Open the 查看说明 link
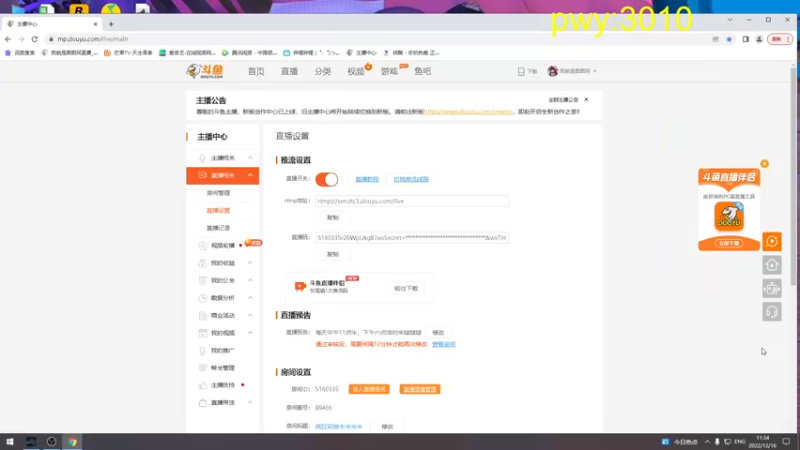This screenshot has width=800, height=450. pyautogui.click(x=443, y=344)
